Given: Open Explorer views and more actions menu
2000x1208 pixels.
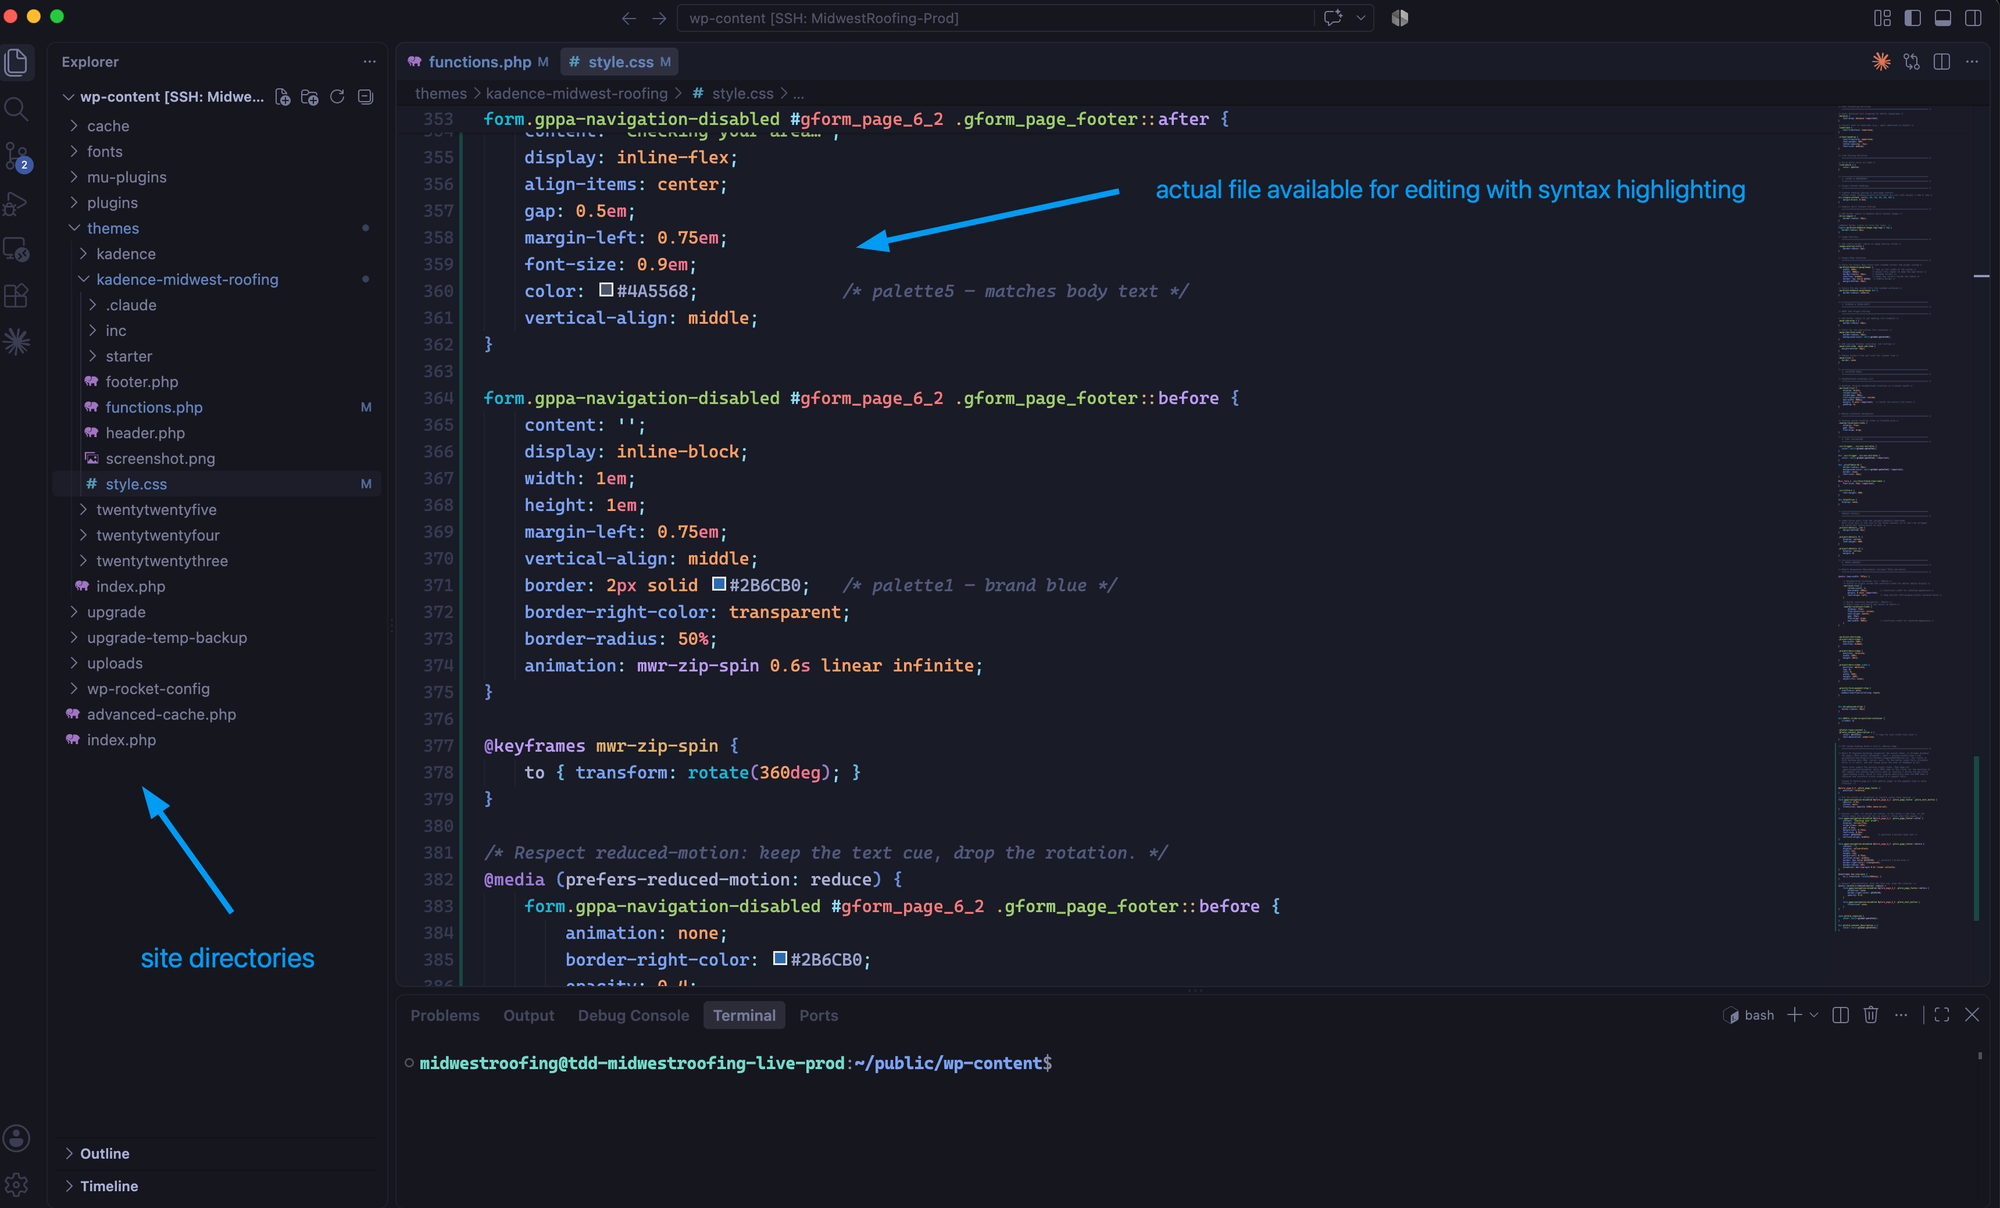Looking at the screenshot, I should tap(369, 61).
